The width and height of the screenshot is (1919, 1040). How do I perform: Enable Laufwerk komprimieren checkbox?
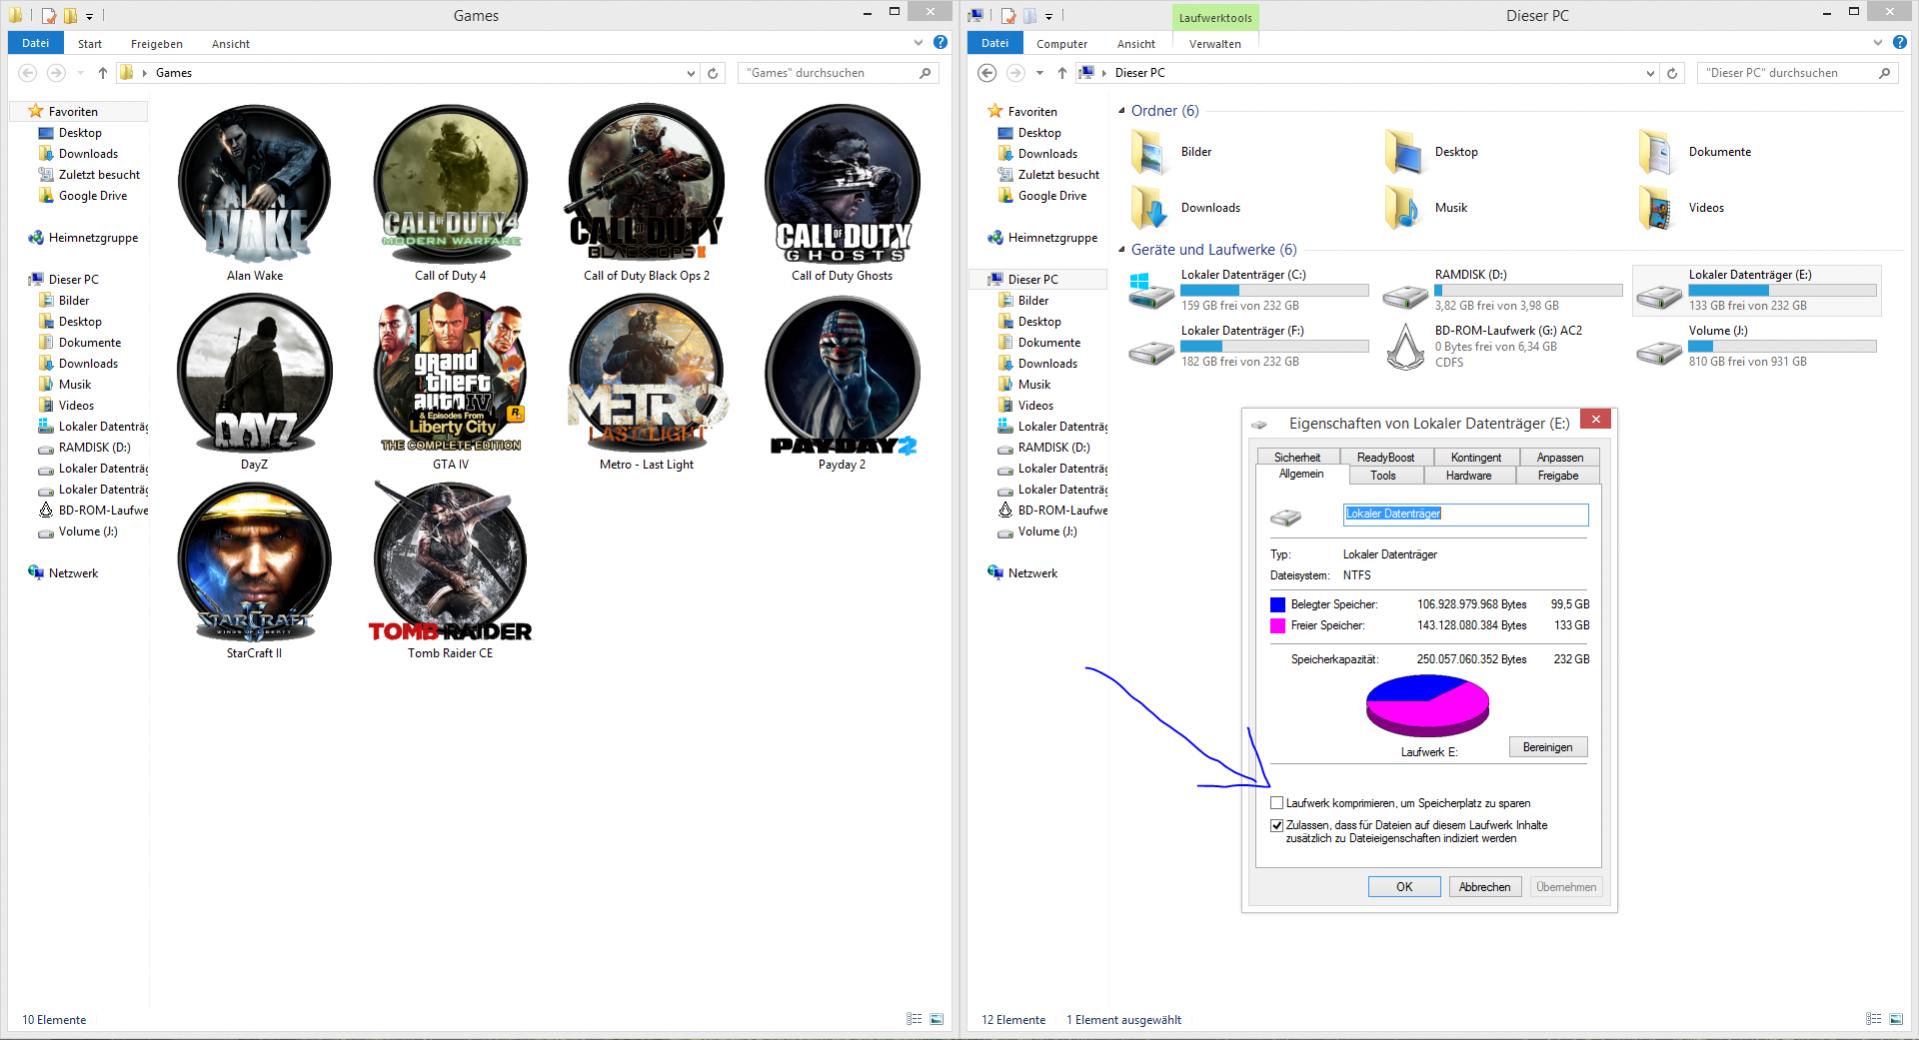tap(1276, 803)
